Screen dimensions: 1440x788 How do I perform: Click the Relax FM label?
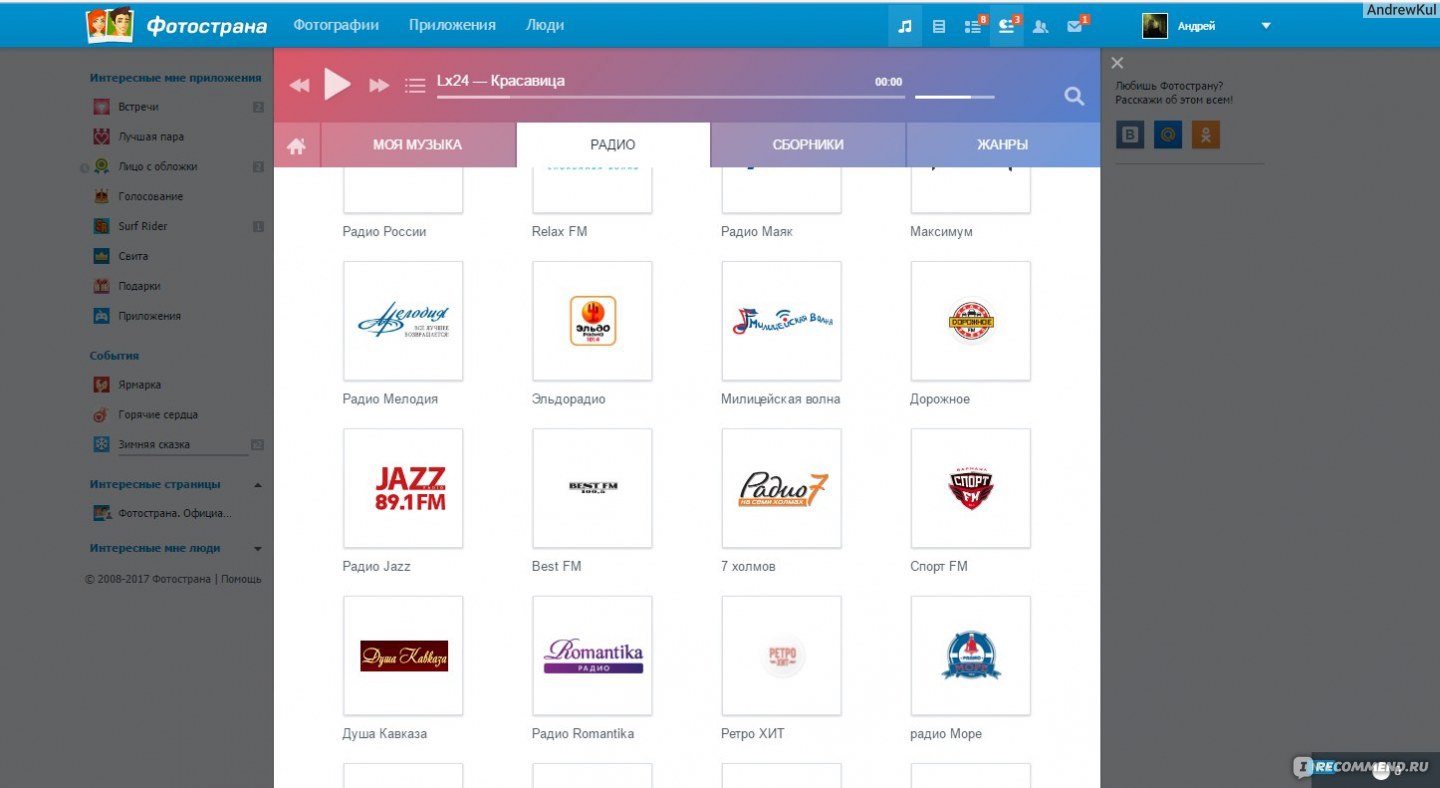click(559, 232)
